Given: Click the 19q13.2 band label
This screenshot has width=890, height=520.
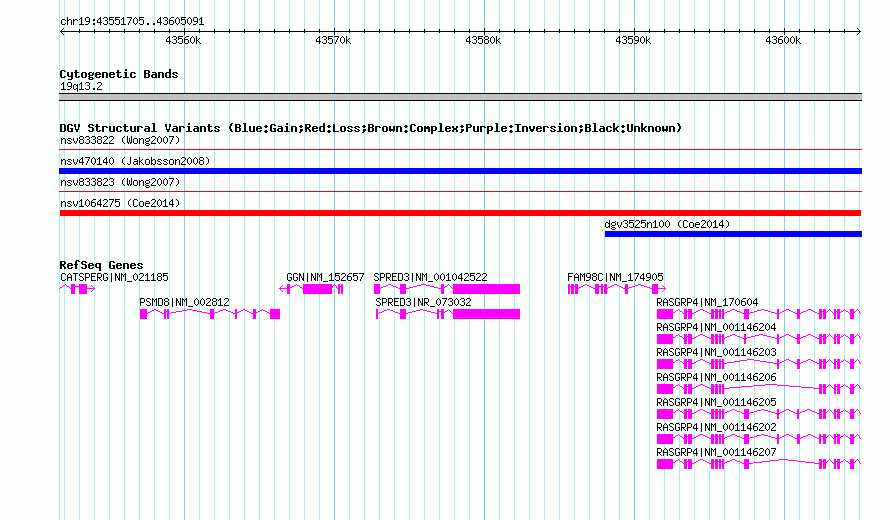Looking at the screenshot, I should [81, 86].
